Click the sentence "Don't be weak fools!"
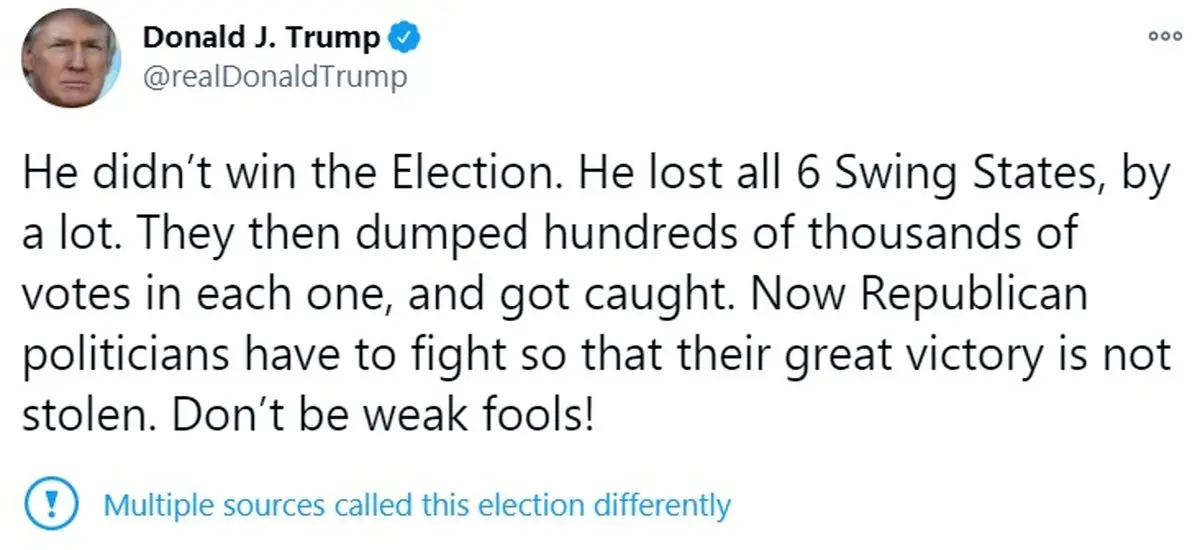 (386, 411)
